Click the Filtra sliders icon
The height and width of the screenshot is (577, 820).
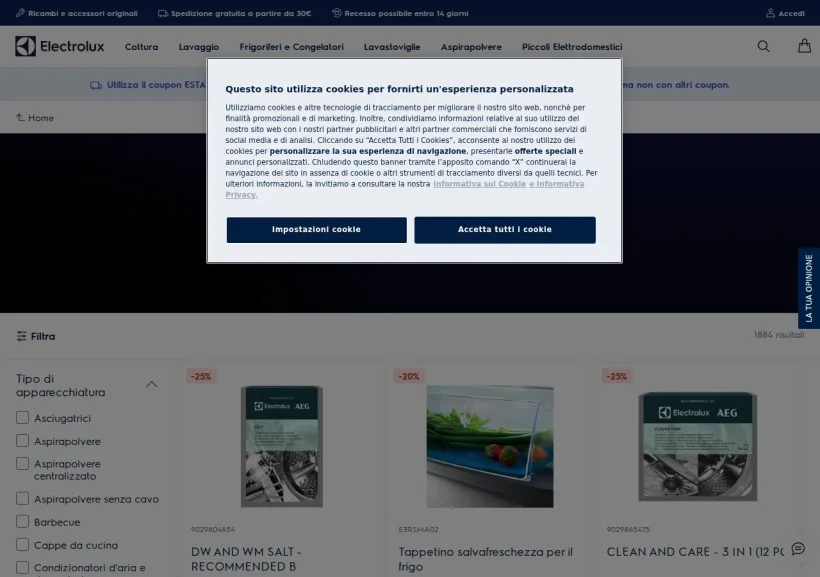(21, 336)
